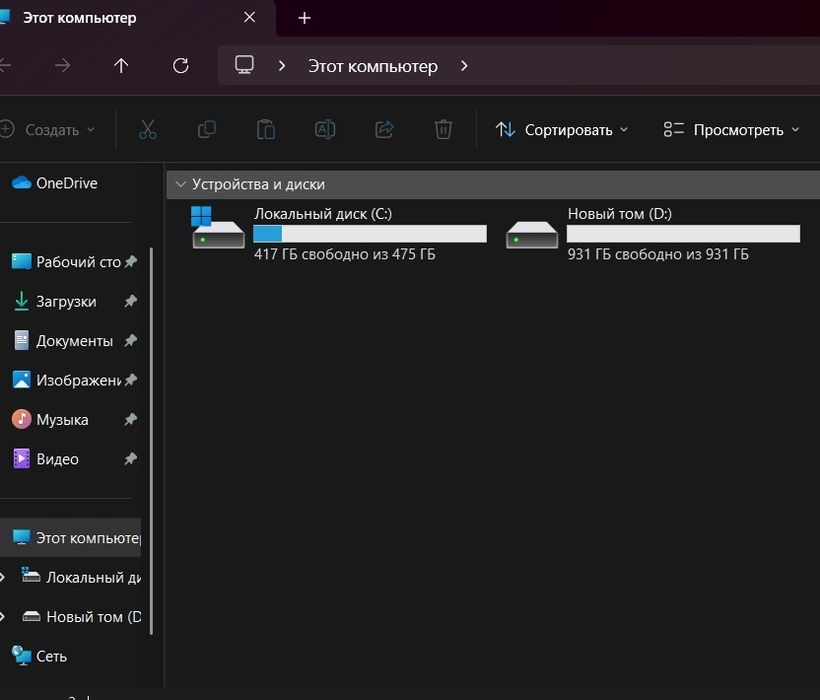Click pin icon next to Видео
Screen dimensions: 820x700
pyautogui.click(x=131, y=458)
